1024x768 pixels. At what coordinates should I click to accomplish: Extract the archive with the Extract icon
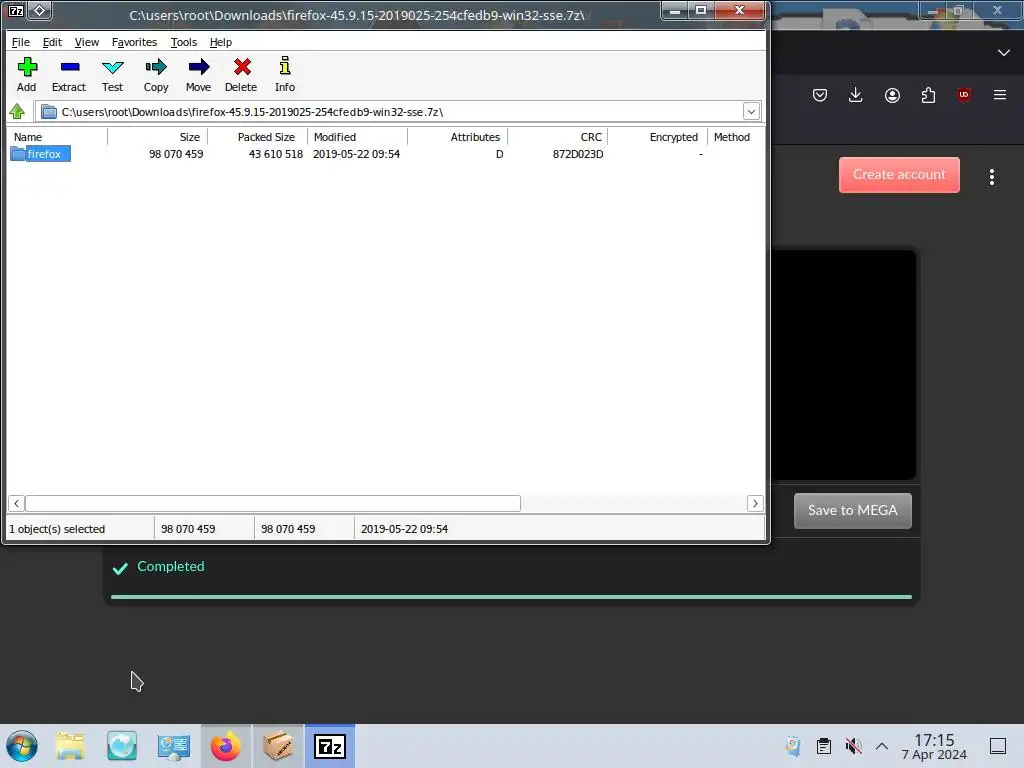[69, 74]
